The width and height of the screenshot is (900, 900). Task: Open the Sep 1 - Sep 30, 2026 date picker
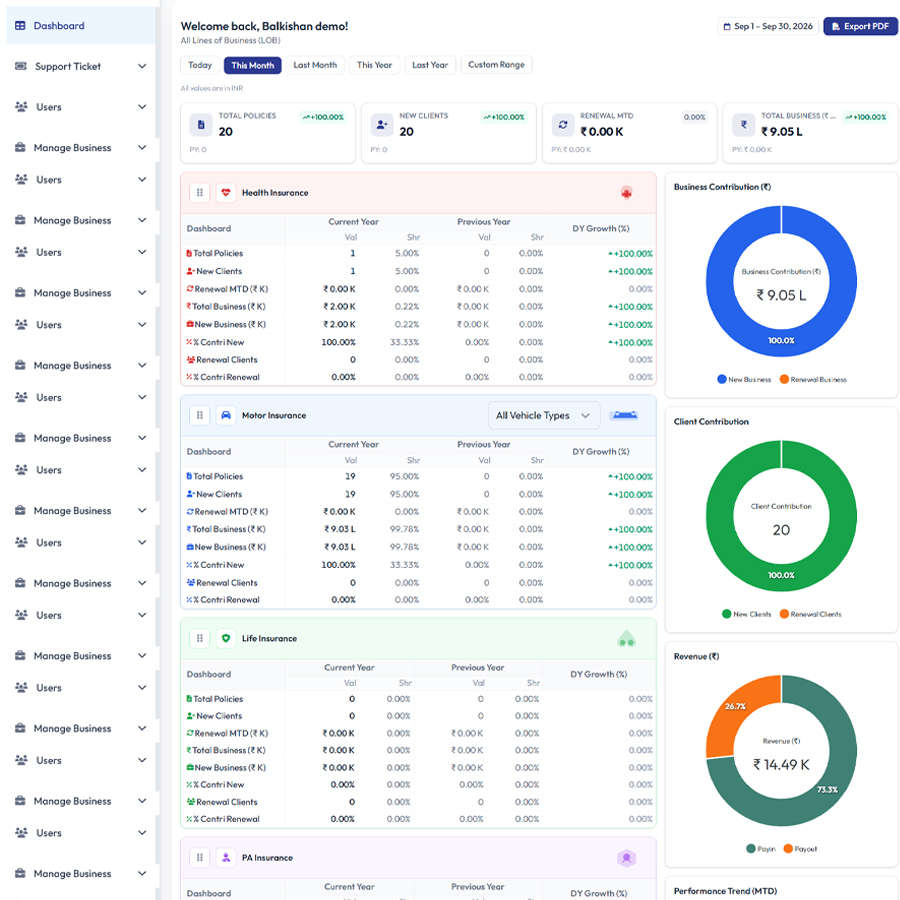tap(768, 26)
